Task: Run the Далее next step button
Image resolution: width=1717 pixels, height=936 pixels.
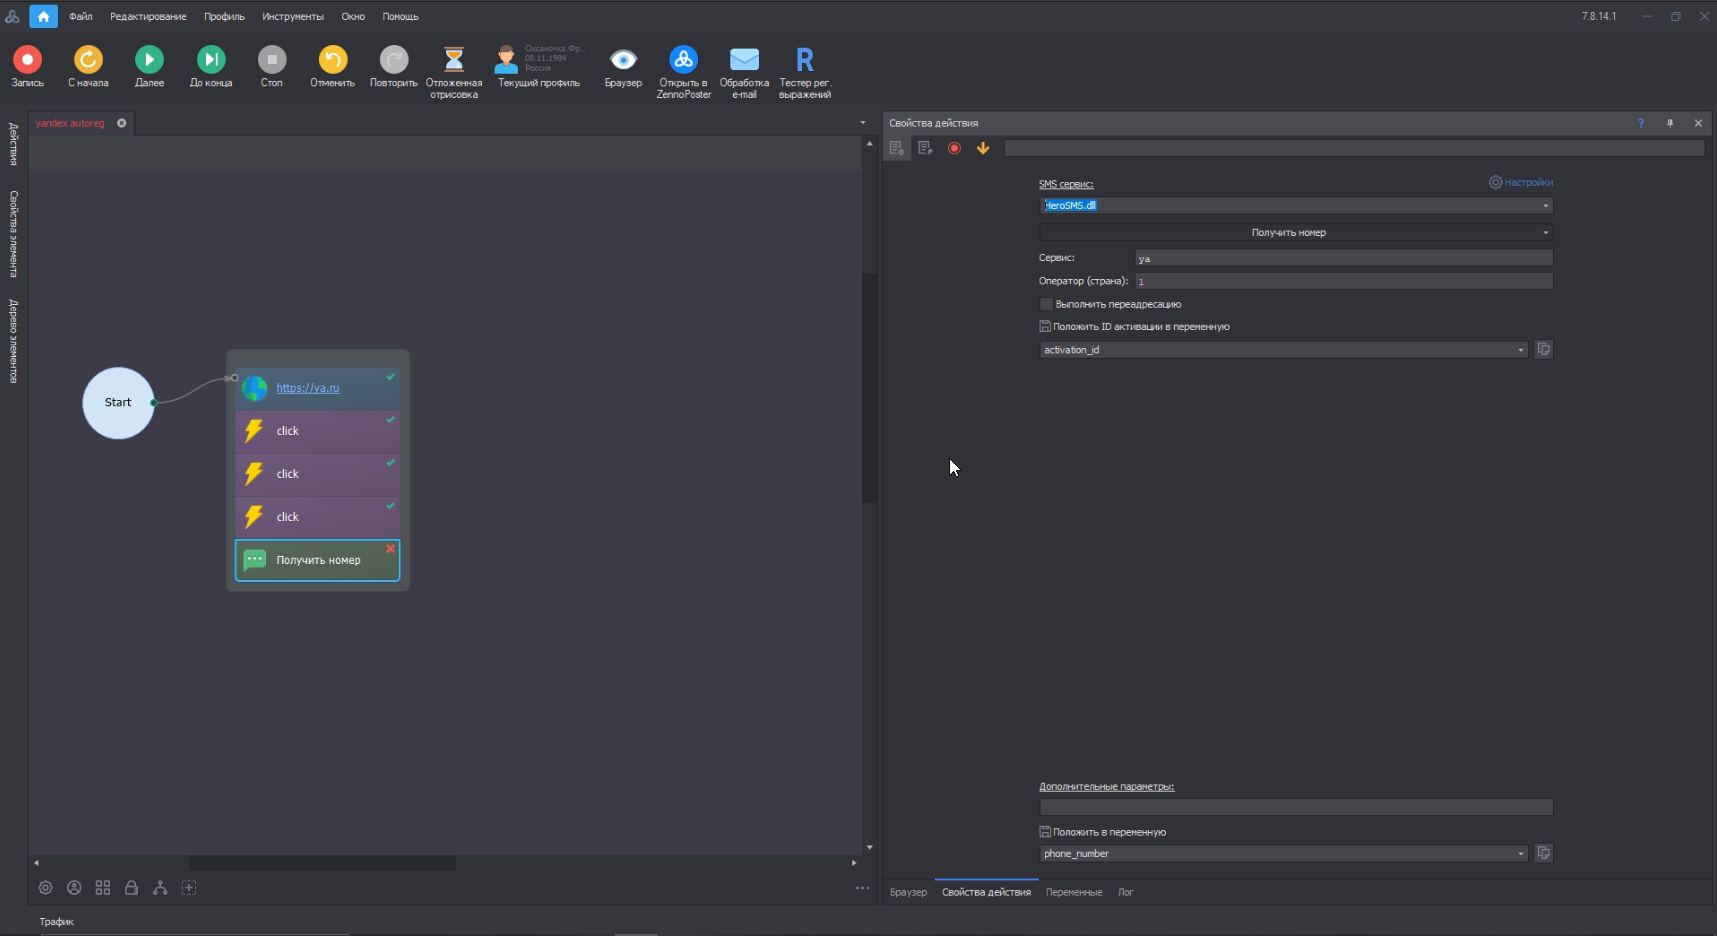Action: click(x=149, y=60)
